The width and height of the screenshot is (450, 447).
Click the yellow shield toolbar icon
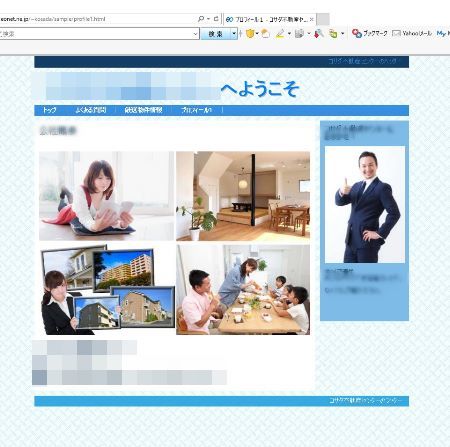(x=250, y=33)
